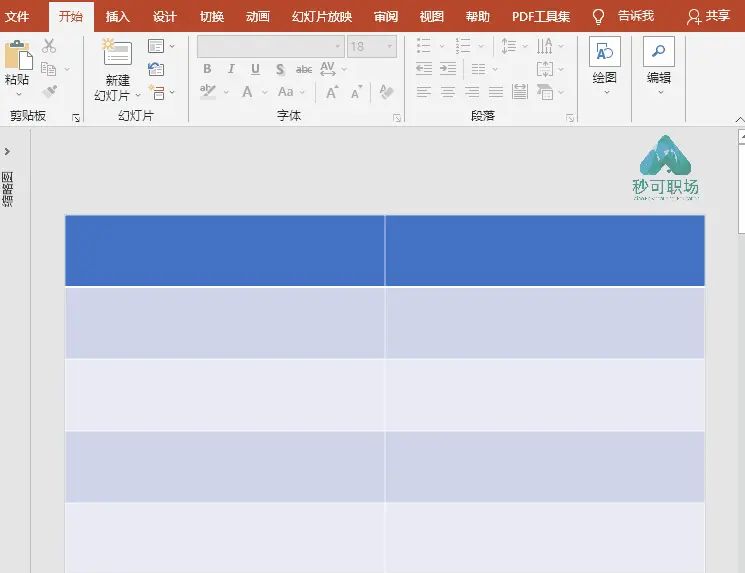This screenshot has height=573, width=745.
Task: Toggle Underline formatting
Action: [x=255, y=69]
